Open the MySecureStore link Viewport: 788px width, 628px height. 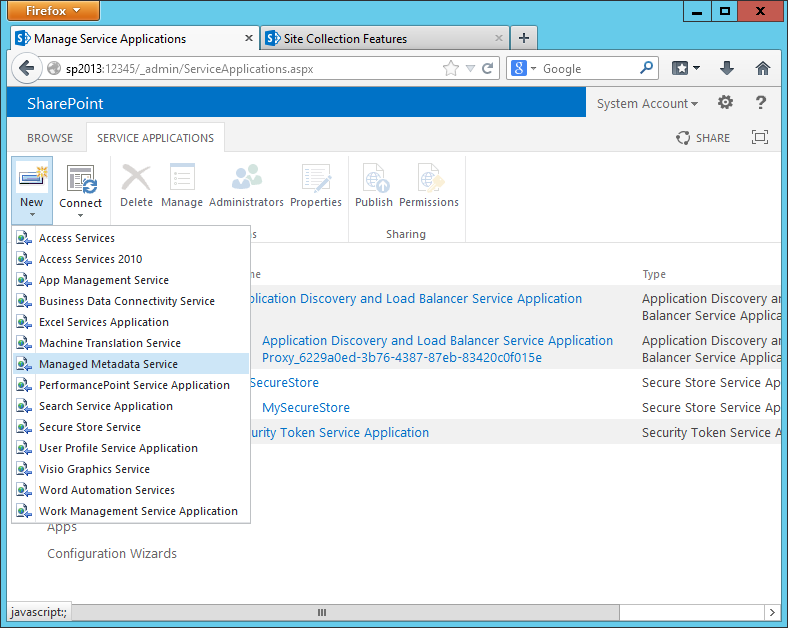tap(306, 407)
